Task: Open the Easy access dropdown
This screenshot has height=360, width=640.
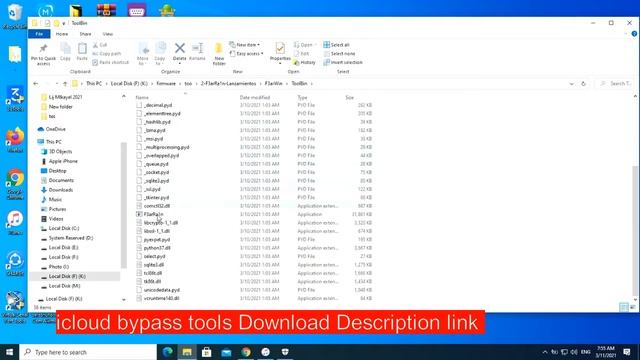Action: pyautogui.click(x=247, y=53)
